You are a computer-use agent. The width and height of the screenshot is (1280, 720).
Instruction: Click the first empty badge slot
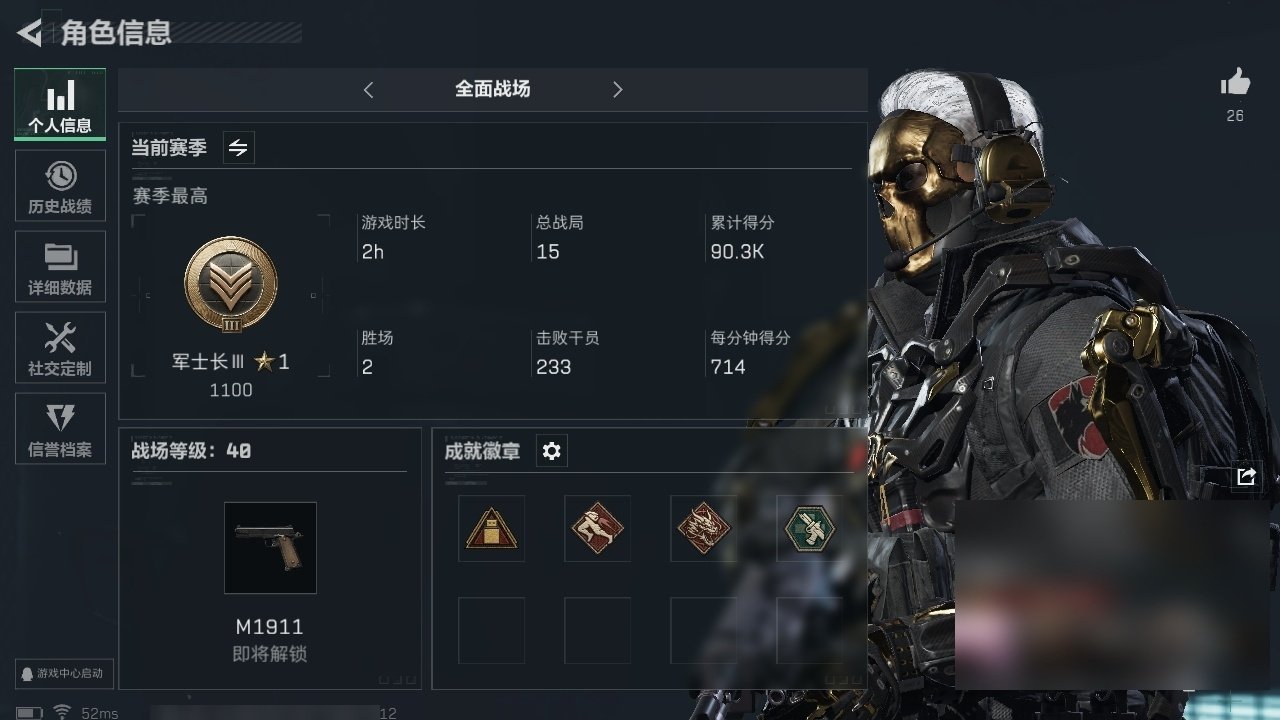[x=491, y=630]
